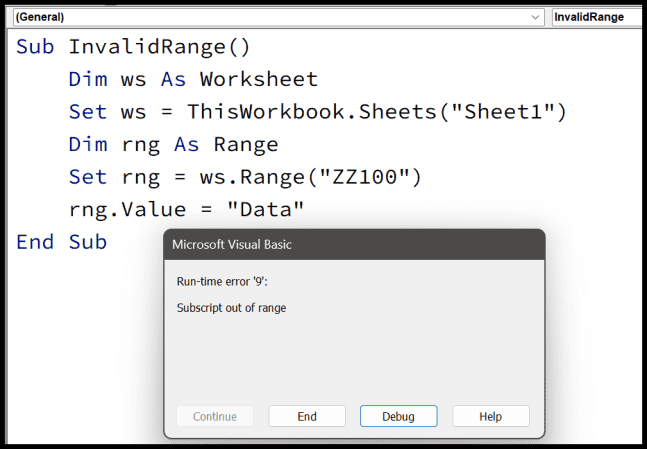Click the "Subscript out of range" text

tap(231, 308)
